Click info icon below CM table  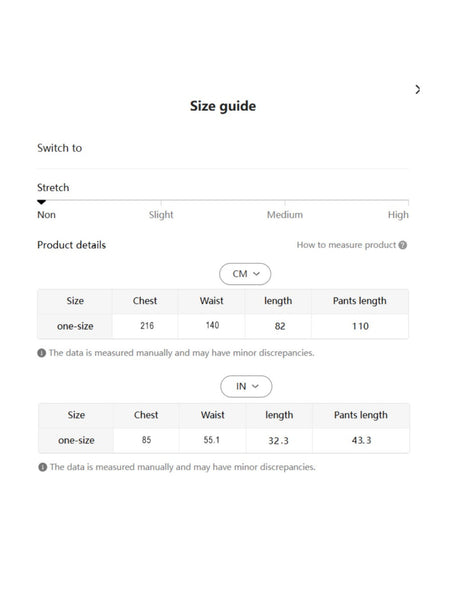(x=41, y=353)
